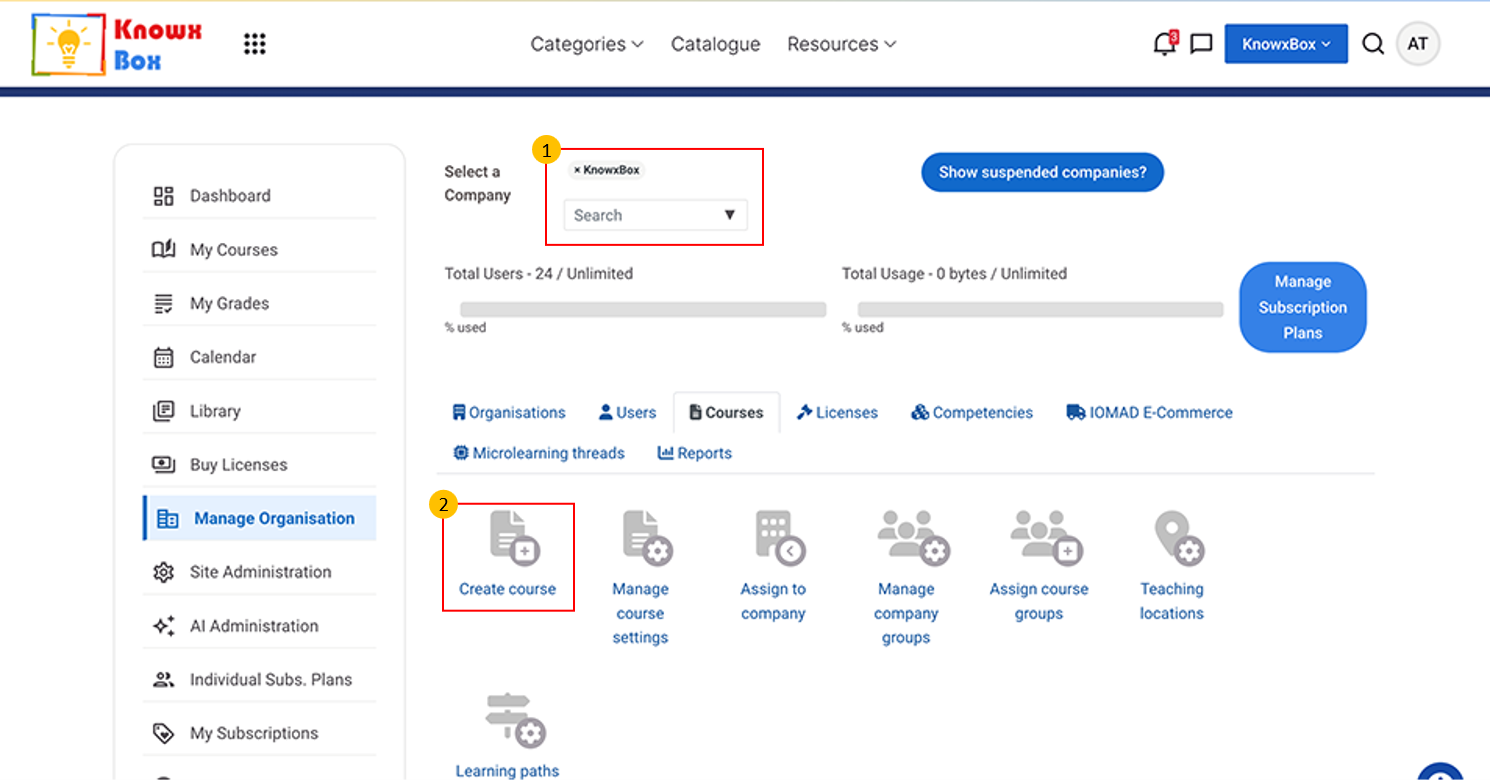1490x780 pixels.
Task: Open the AT user avatar menu
Action: click(x=1417, y=44)
